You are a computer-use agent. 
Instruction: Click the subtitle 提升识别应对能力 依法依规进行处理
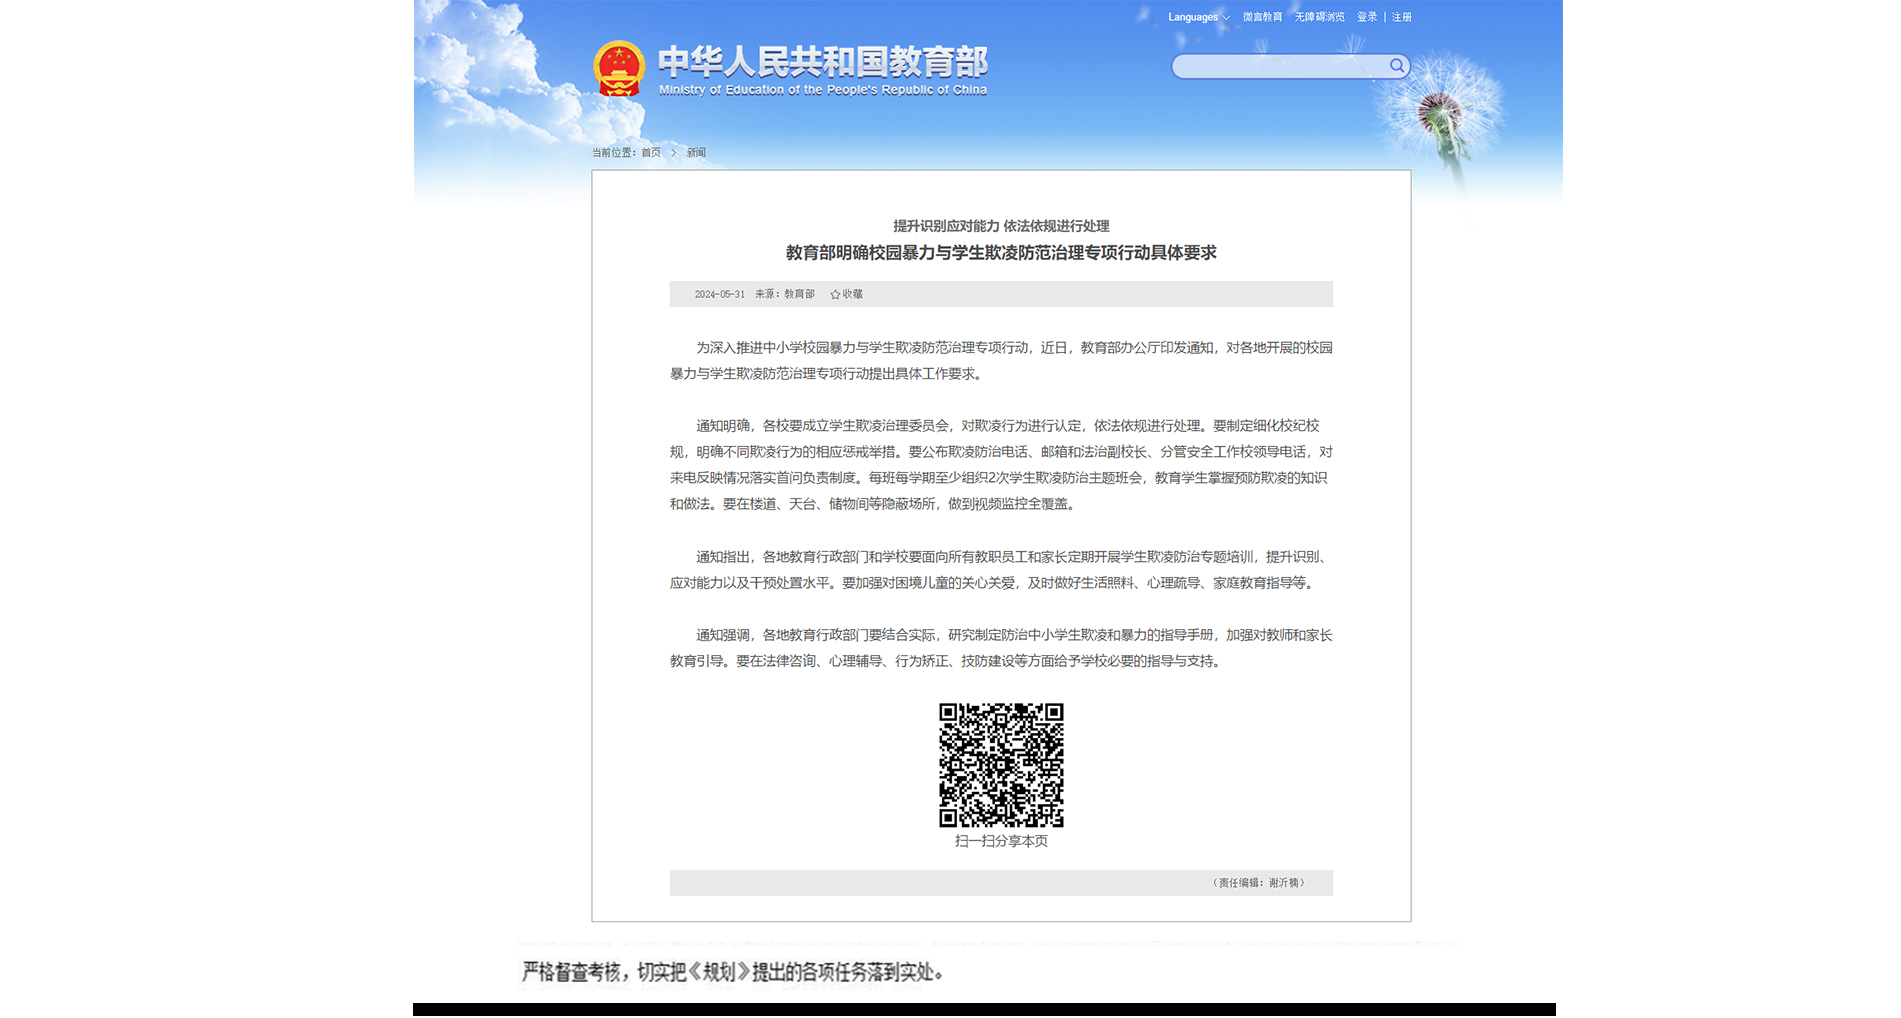tap(1001, 226)
